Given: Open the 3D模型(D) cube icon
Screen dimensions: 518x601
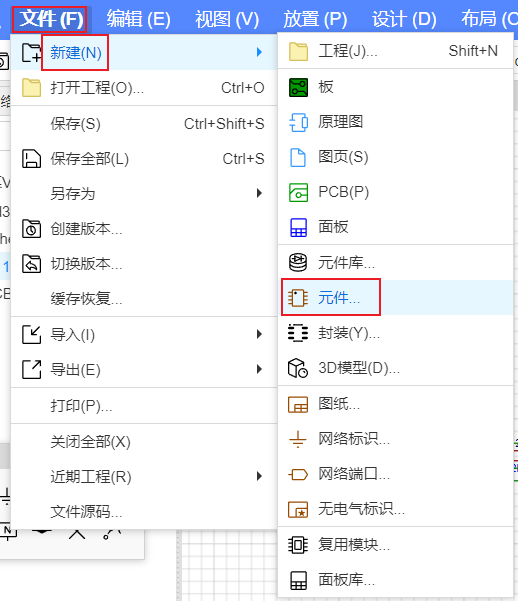Looking at the screenshot, I should (x=298, y=368).
